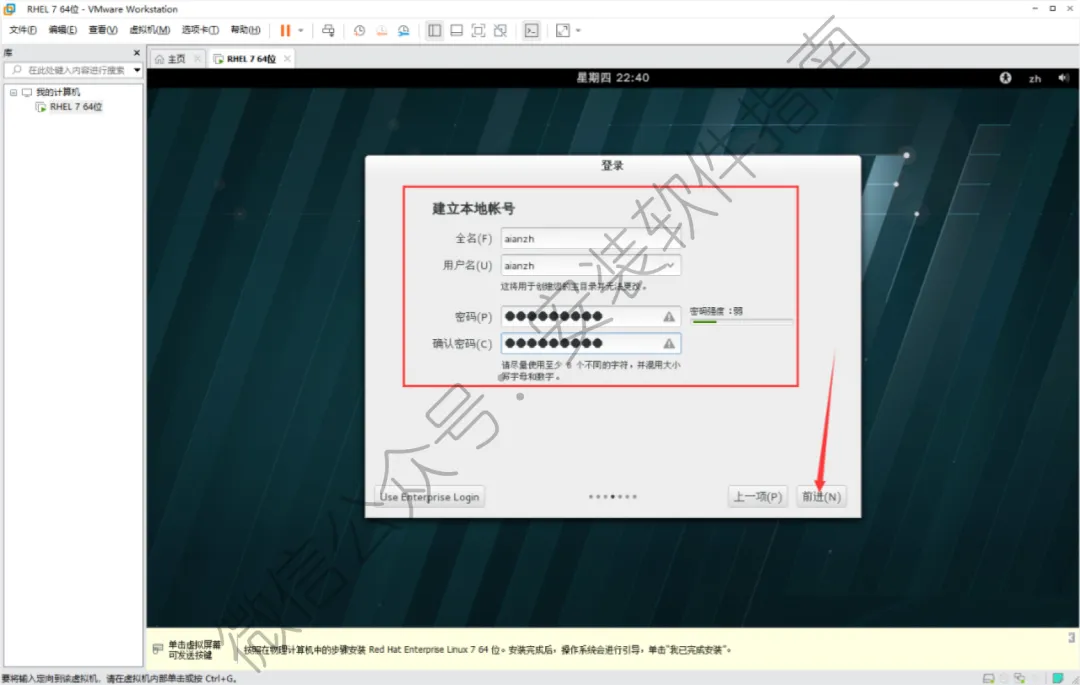Open the library search dropdown arrow
The image size is (1080, 685).
[x=137, y=70]
